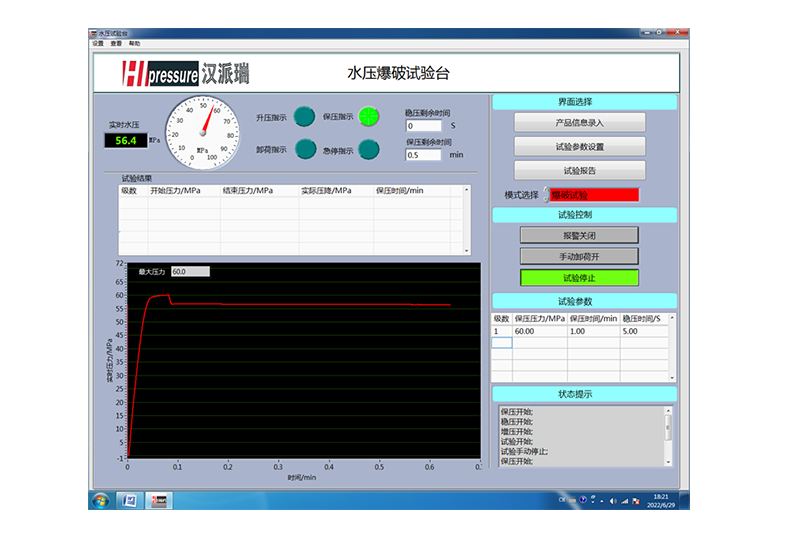
Task: Click the 5.00 stabilization time cell
Action: (644, 331)
